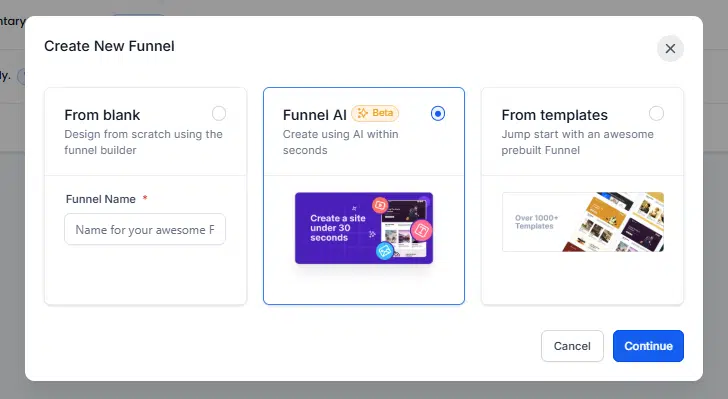Select the From templates radio button
Screen dimensions: 728x399
tap(656, 113)
